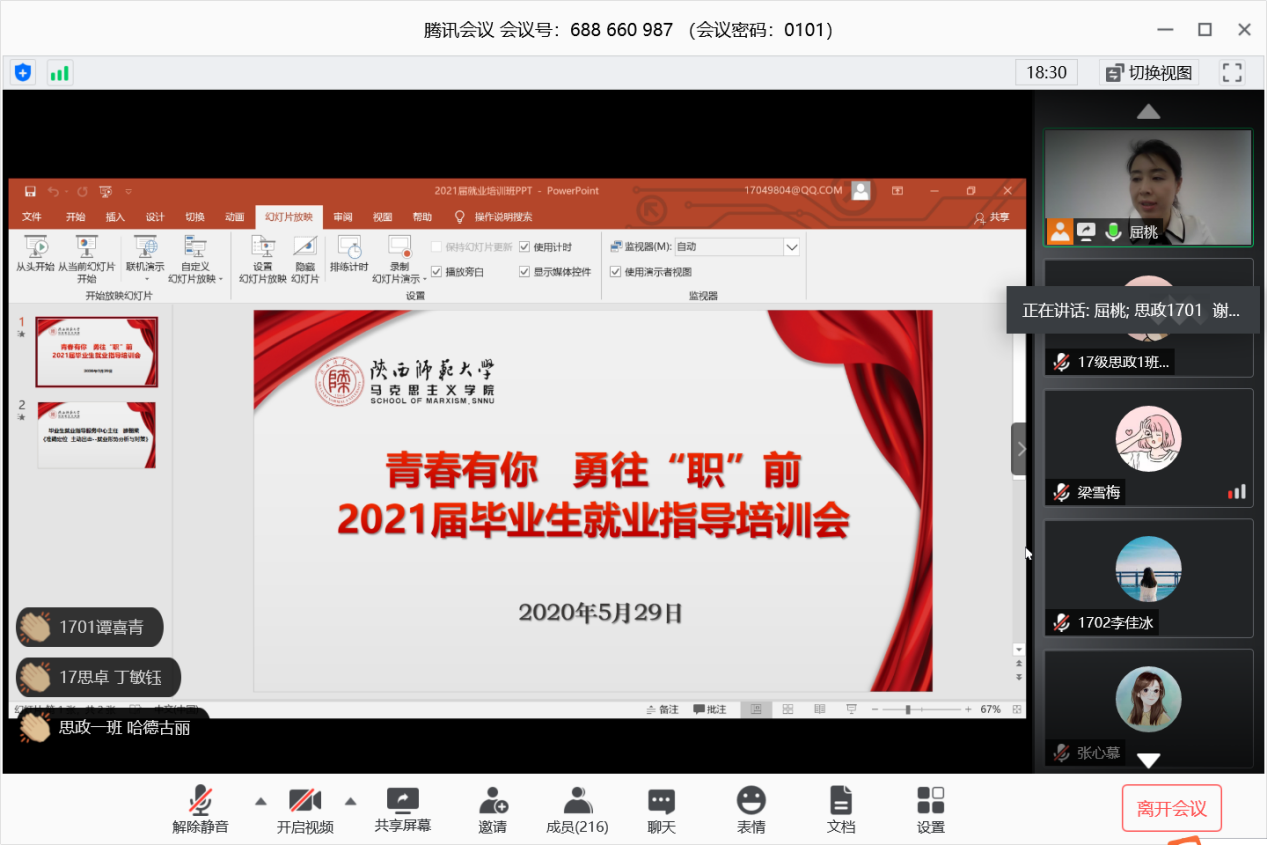The width and height of the screenshot is (1267, 845).
Task: Open PowerPoint ribbon display options icon
Action: click(898, 191)
